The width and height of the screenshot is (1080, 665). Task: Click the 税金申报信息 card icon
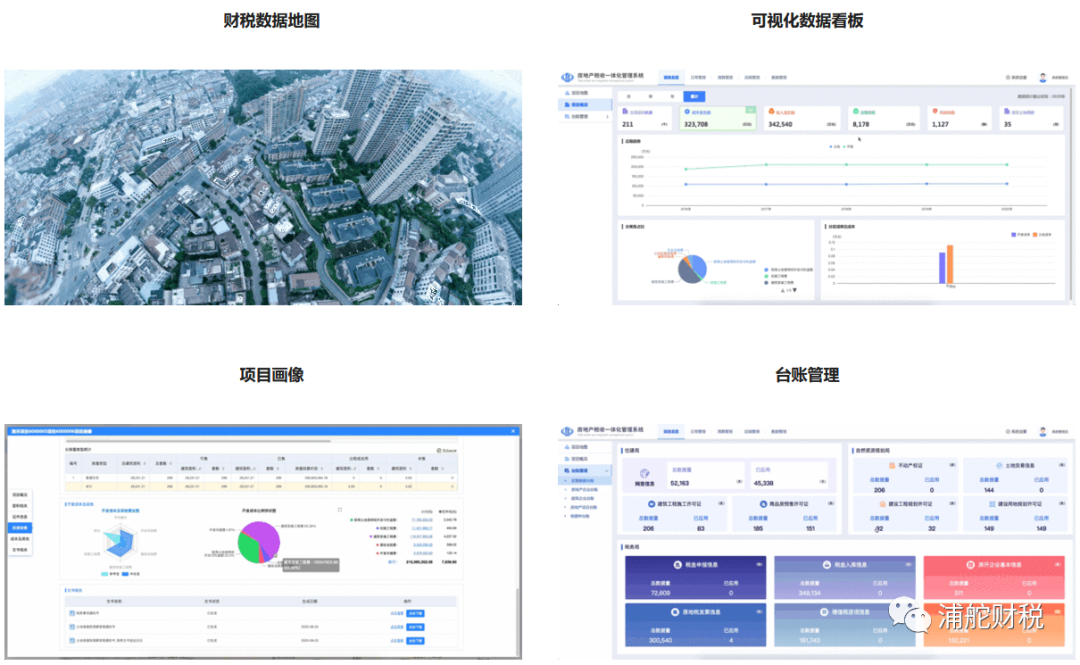678,564
